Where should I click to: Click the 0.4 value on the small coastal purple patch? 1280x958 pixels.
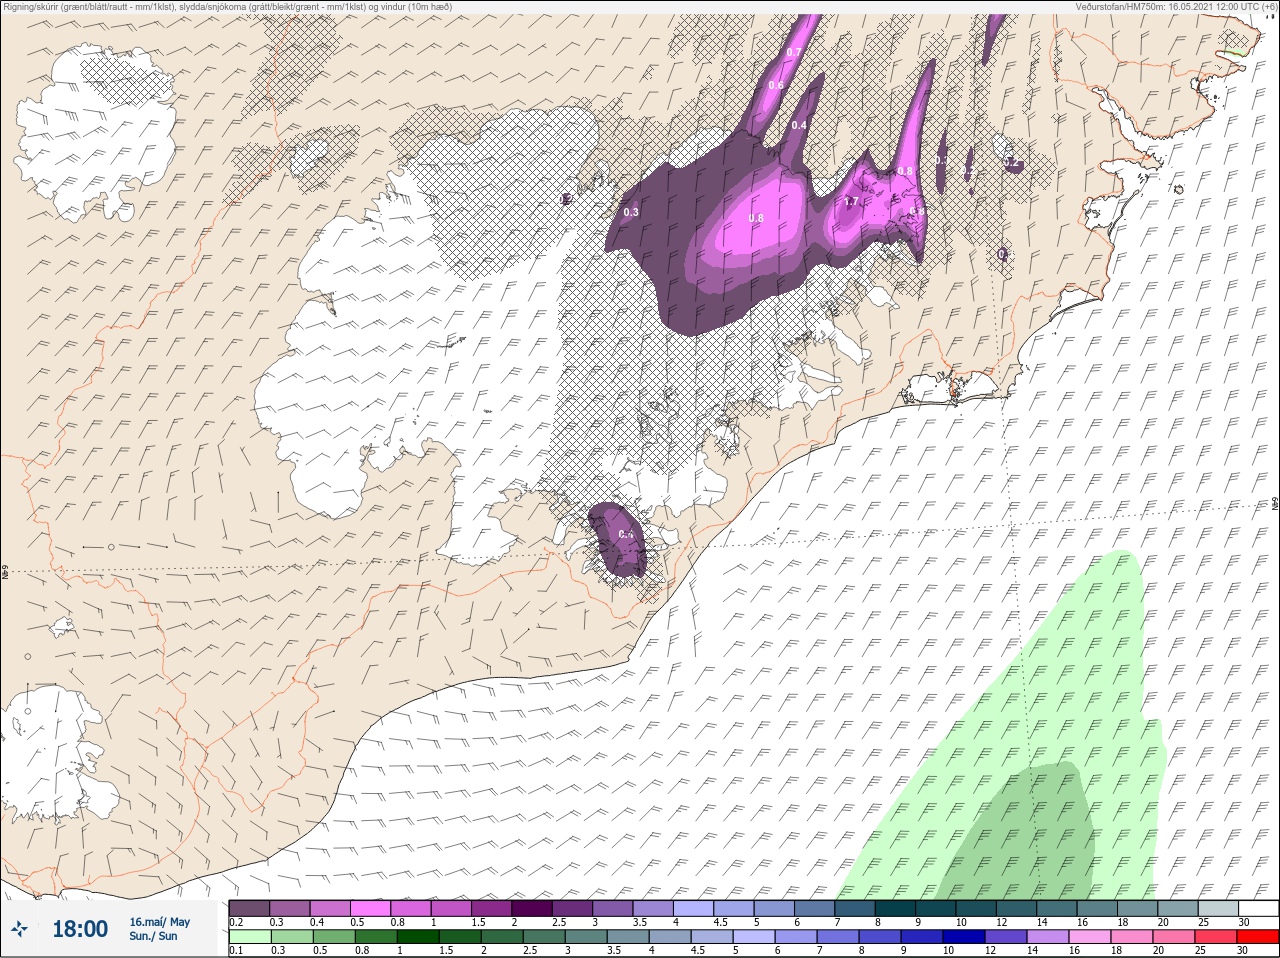(626, 534)
